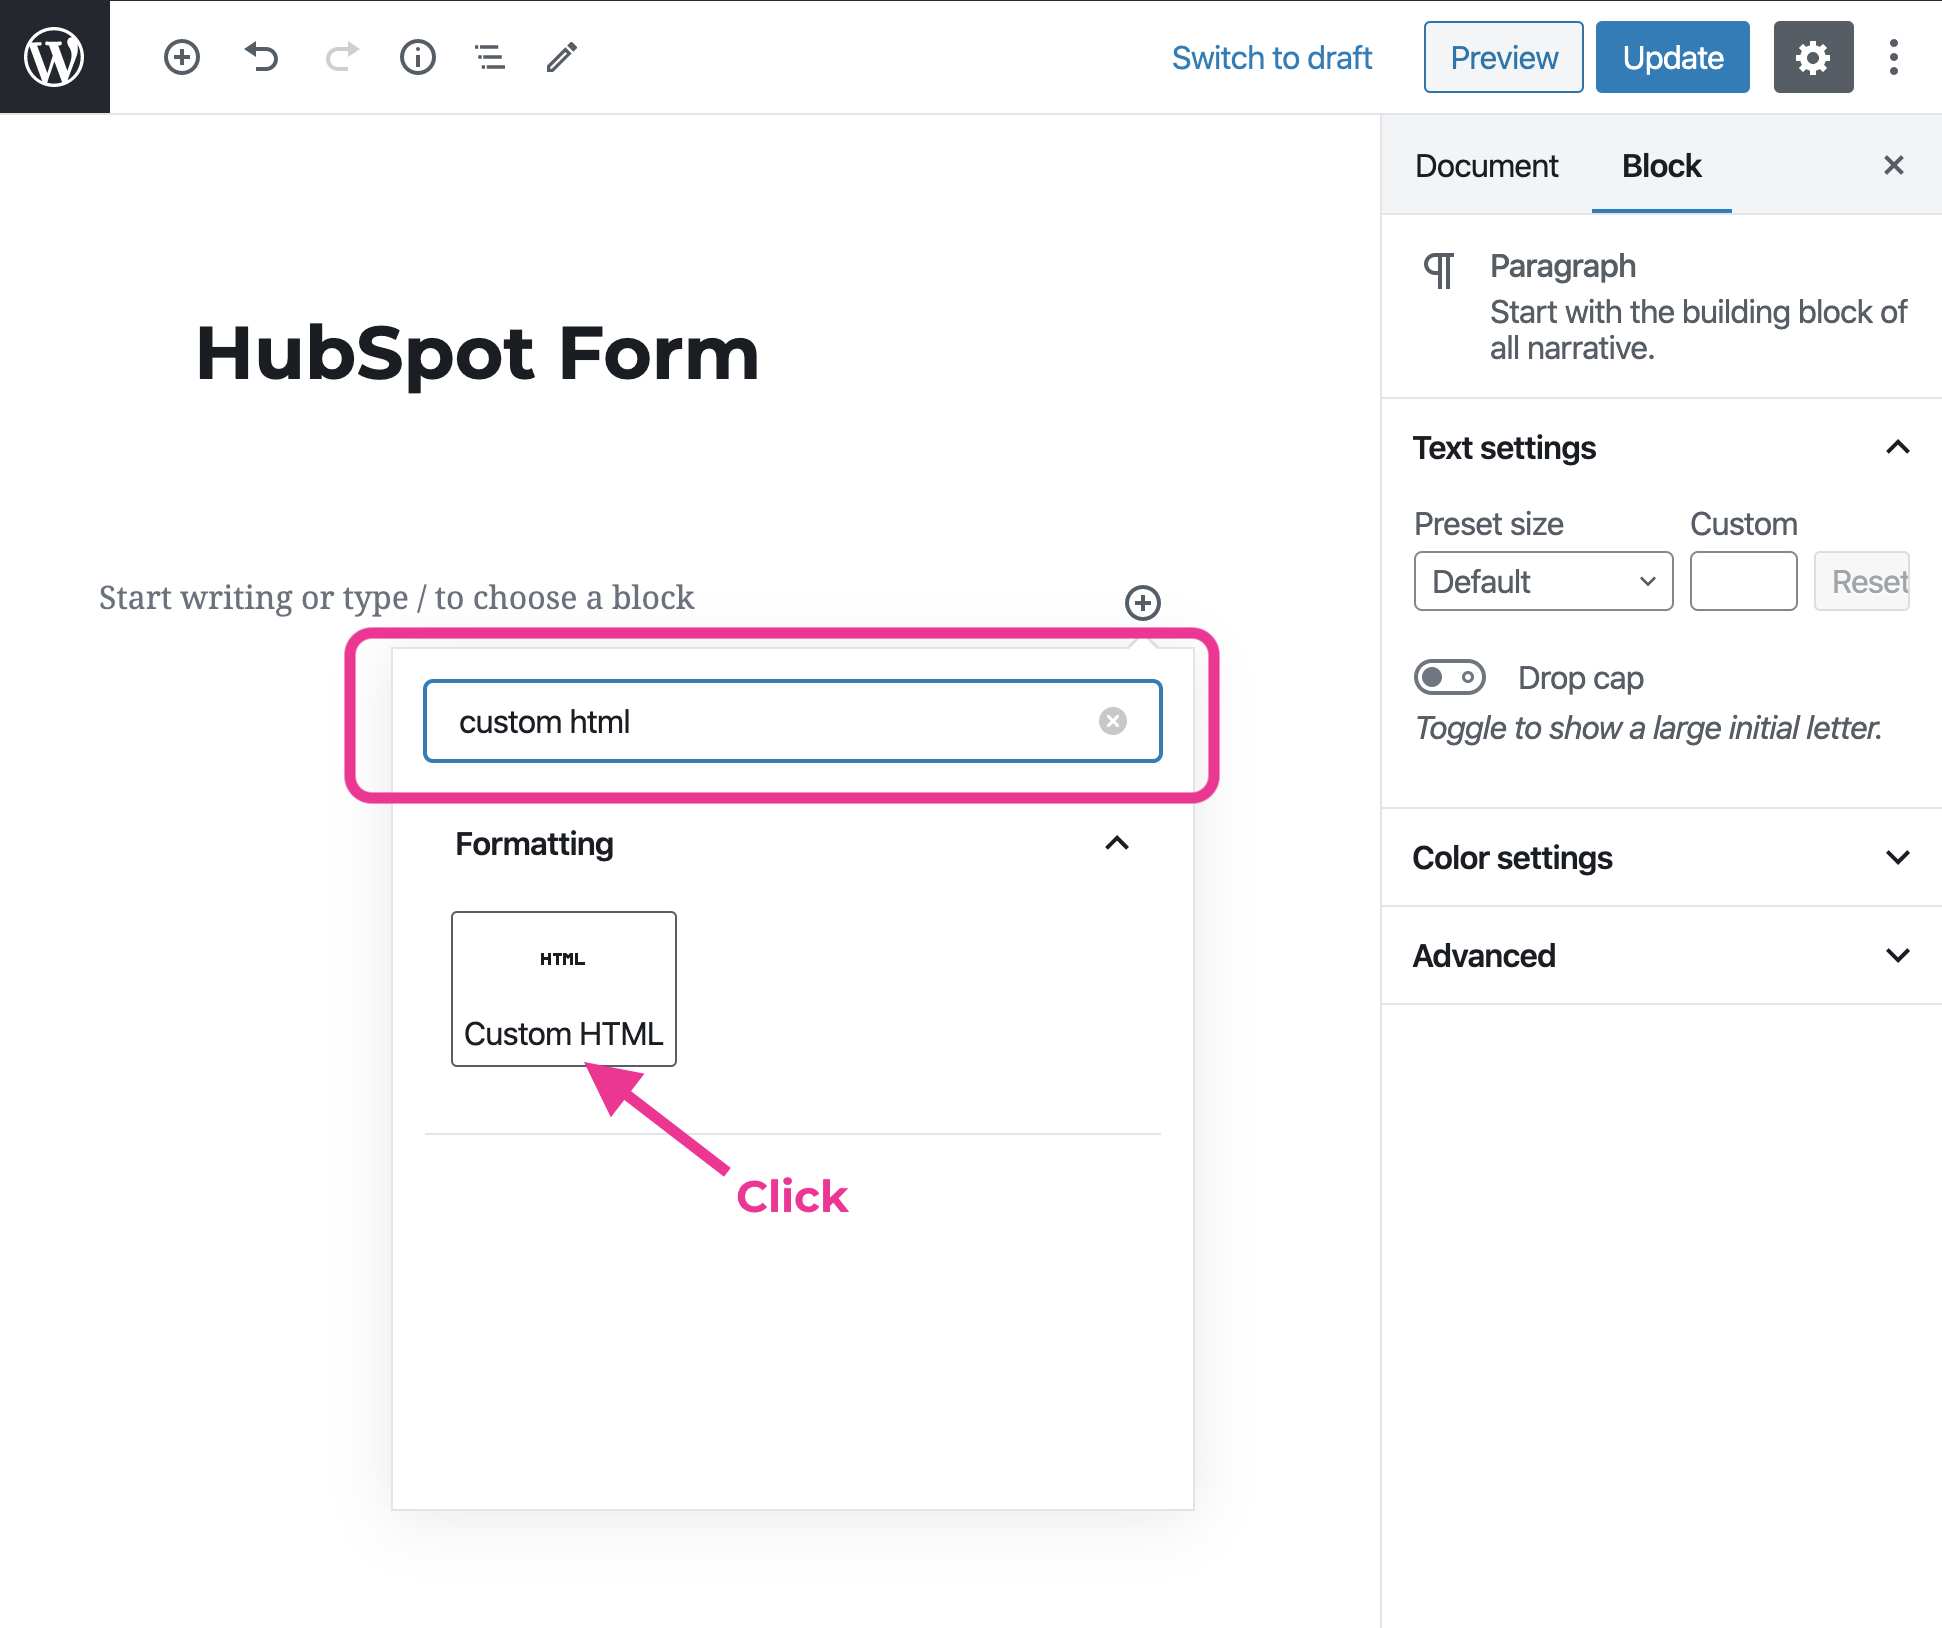Click the pencil Tools icon
This screenshot has width=1942, height=1628.
(562, 57)
